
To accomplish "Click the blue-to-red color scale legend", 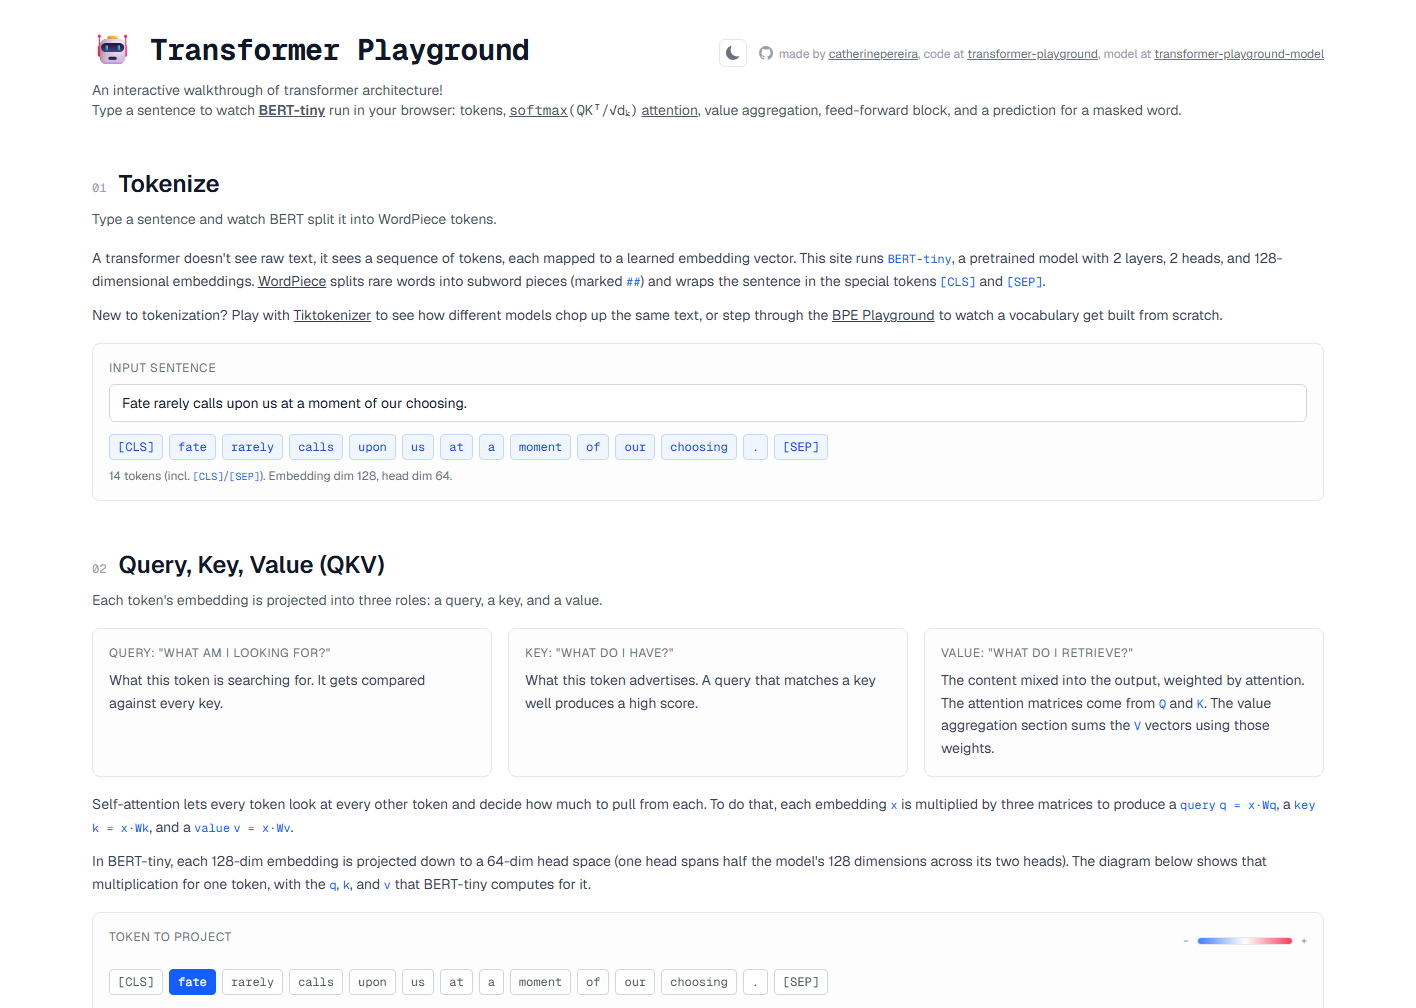I will (1245, 941).
